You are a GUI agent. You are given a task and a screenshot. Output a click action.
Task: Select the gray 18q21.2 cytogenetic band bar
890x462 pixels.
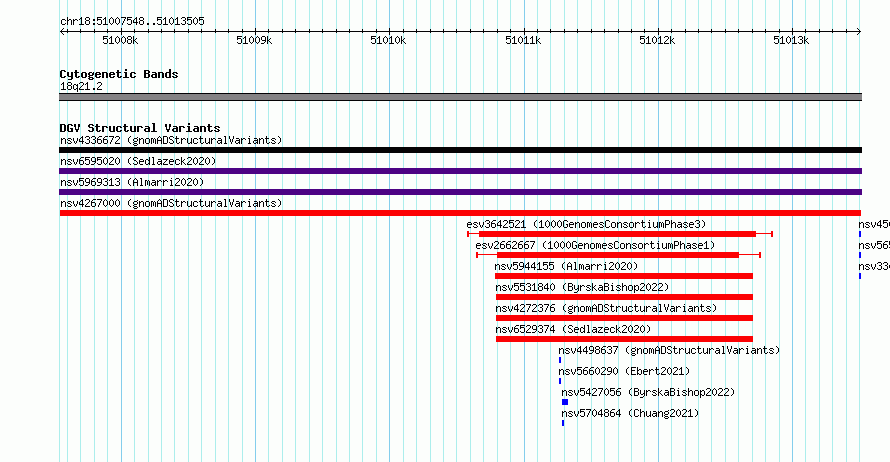click(x=460, y=97)
